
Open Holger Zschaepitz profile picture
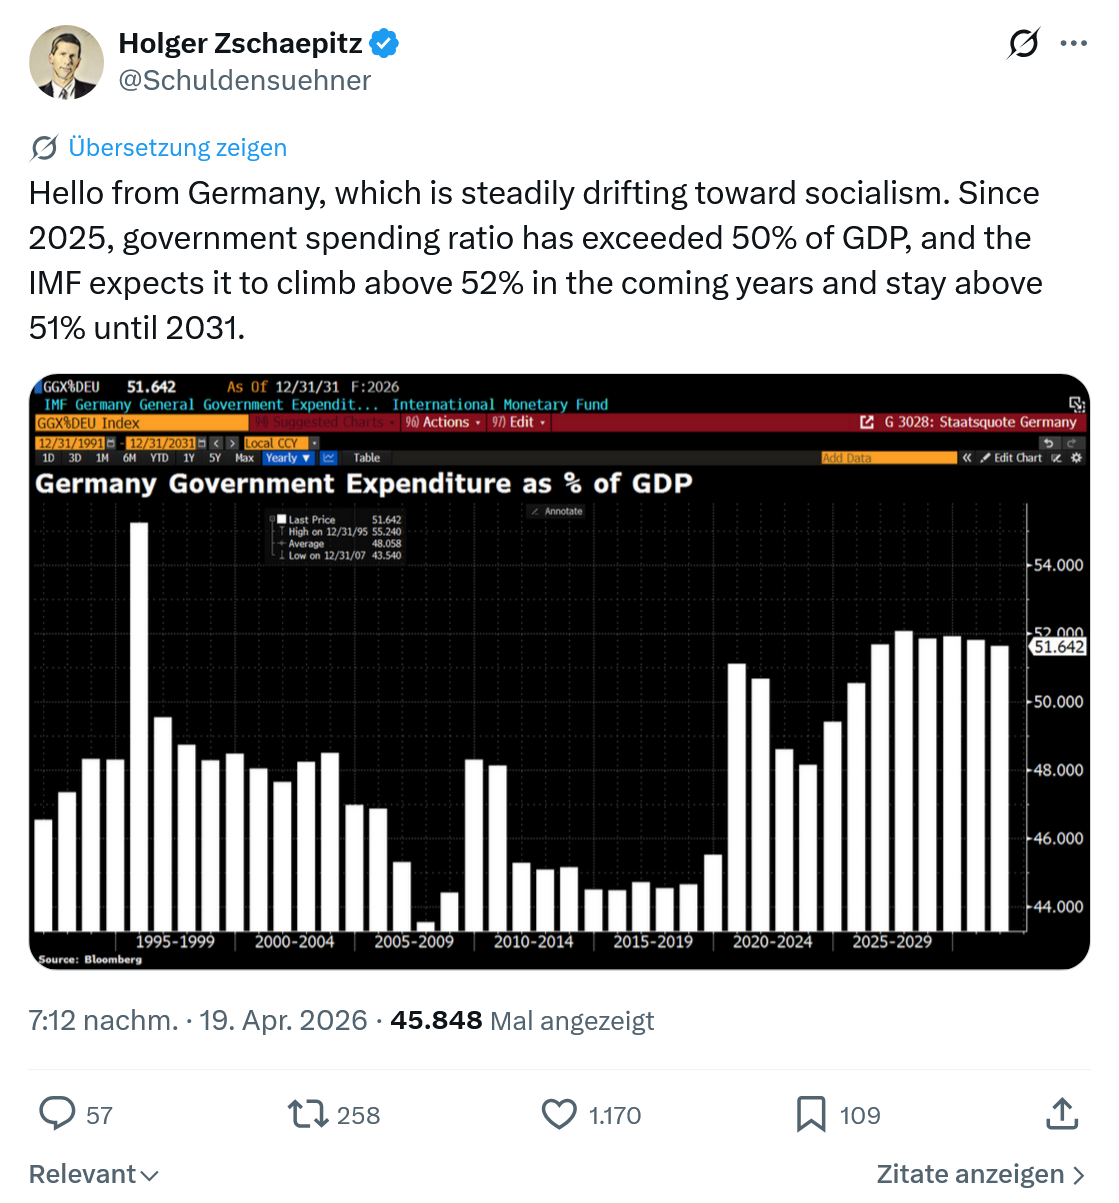coord(66,62)
